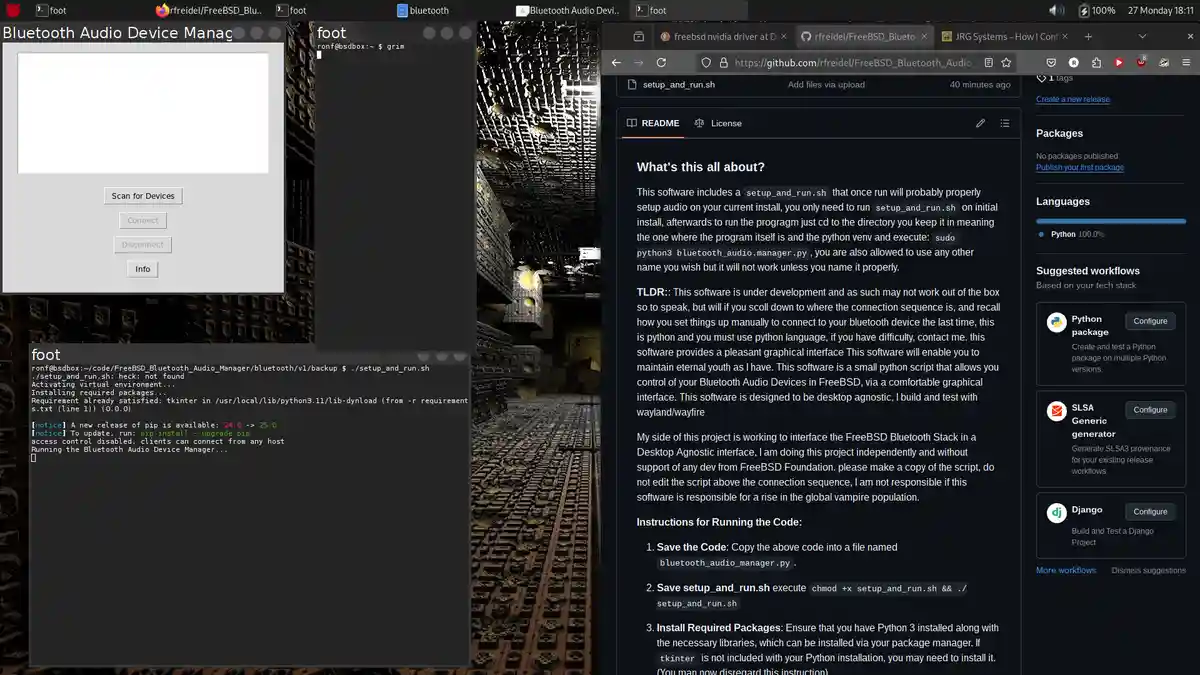
Task: Click the Django workflow icon
Action: click(1056, 513)
